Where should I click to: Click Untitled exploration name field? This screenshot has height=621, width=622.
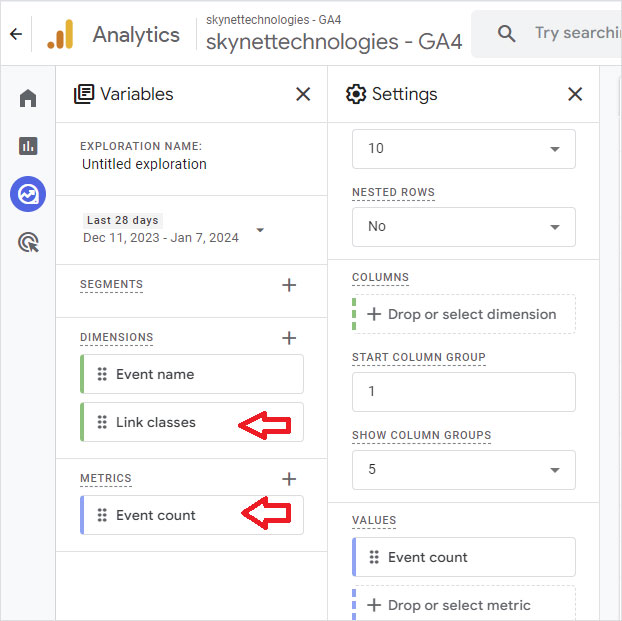click(x=144, y=164)
